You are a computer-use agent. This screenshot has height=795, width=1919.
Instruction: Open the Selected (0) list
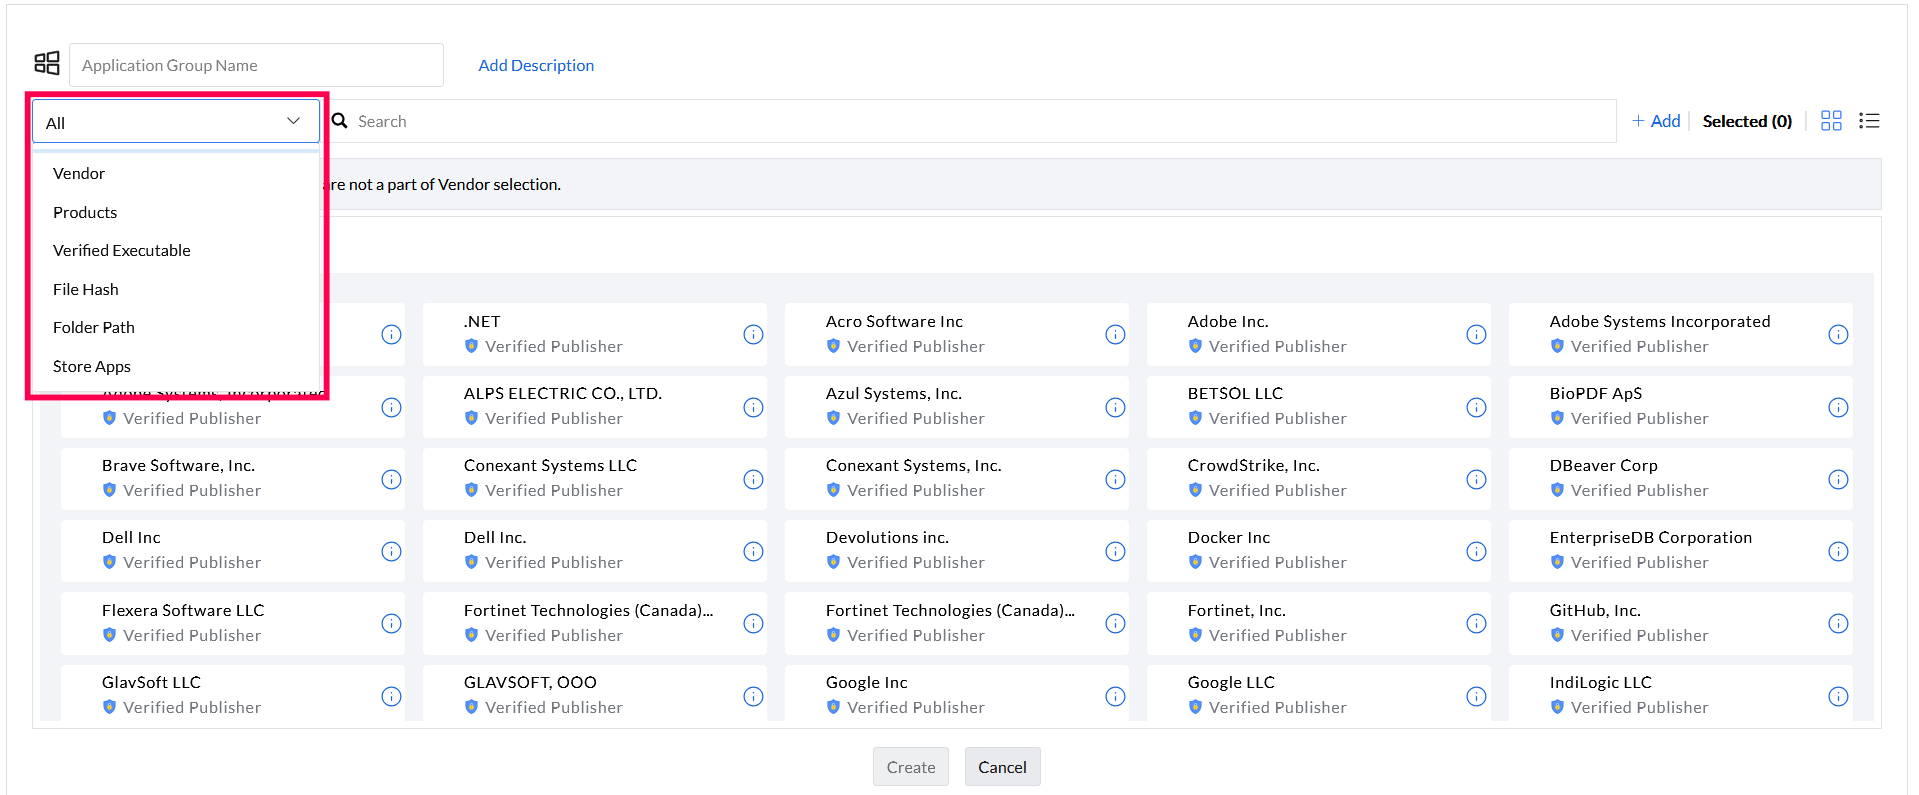click(x=1747, y=121)
